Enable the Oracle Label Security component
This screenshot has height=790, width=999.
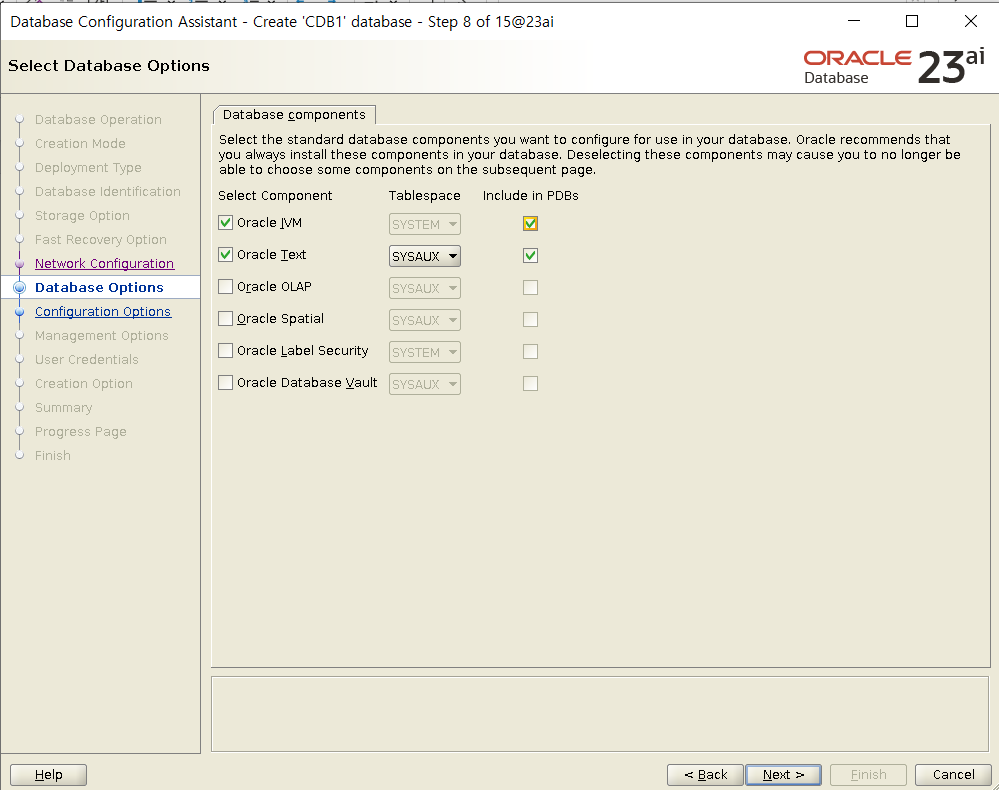point(225,350)
